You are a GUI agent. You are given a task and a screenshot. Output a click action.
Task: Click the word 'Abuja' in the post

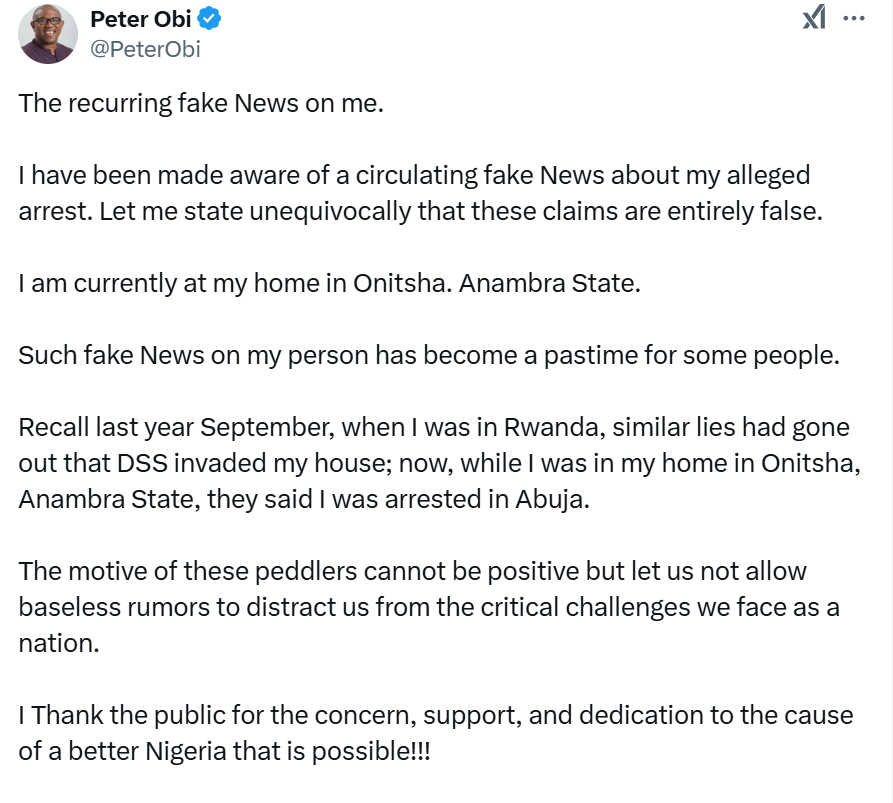(552, 500)
